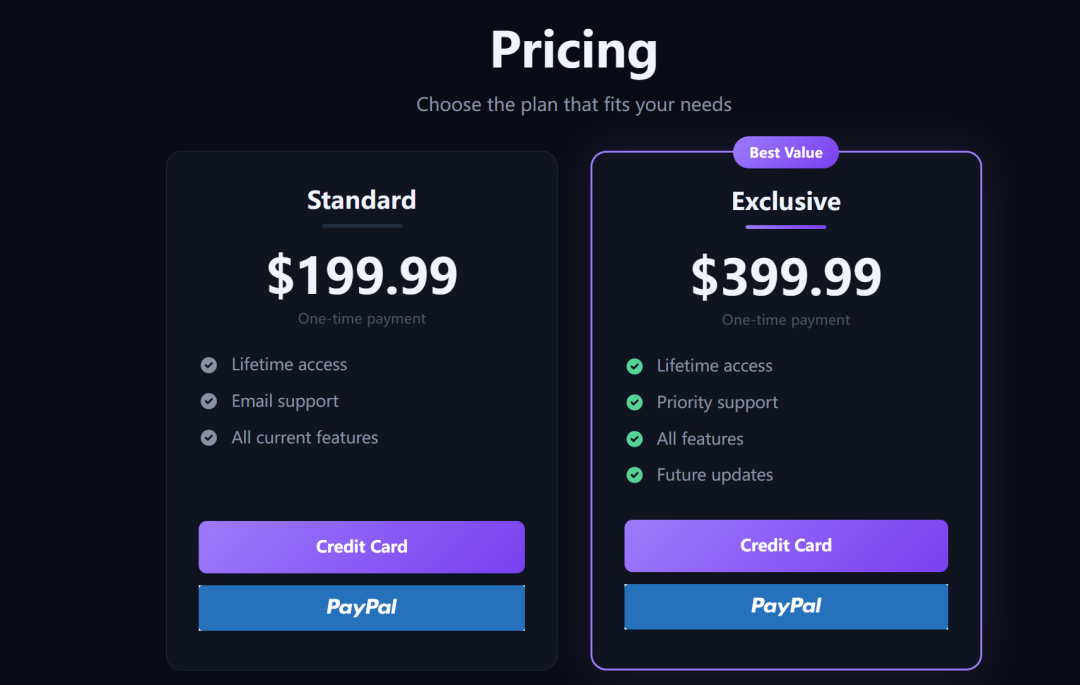Click Lifetime access checkmark in Standard plan
The height and width of the screenshot is (685, 1080).
coord(209,365)
